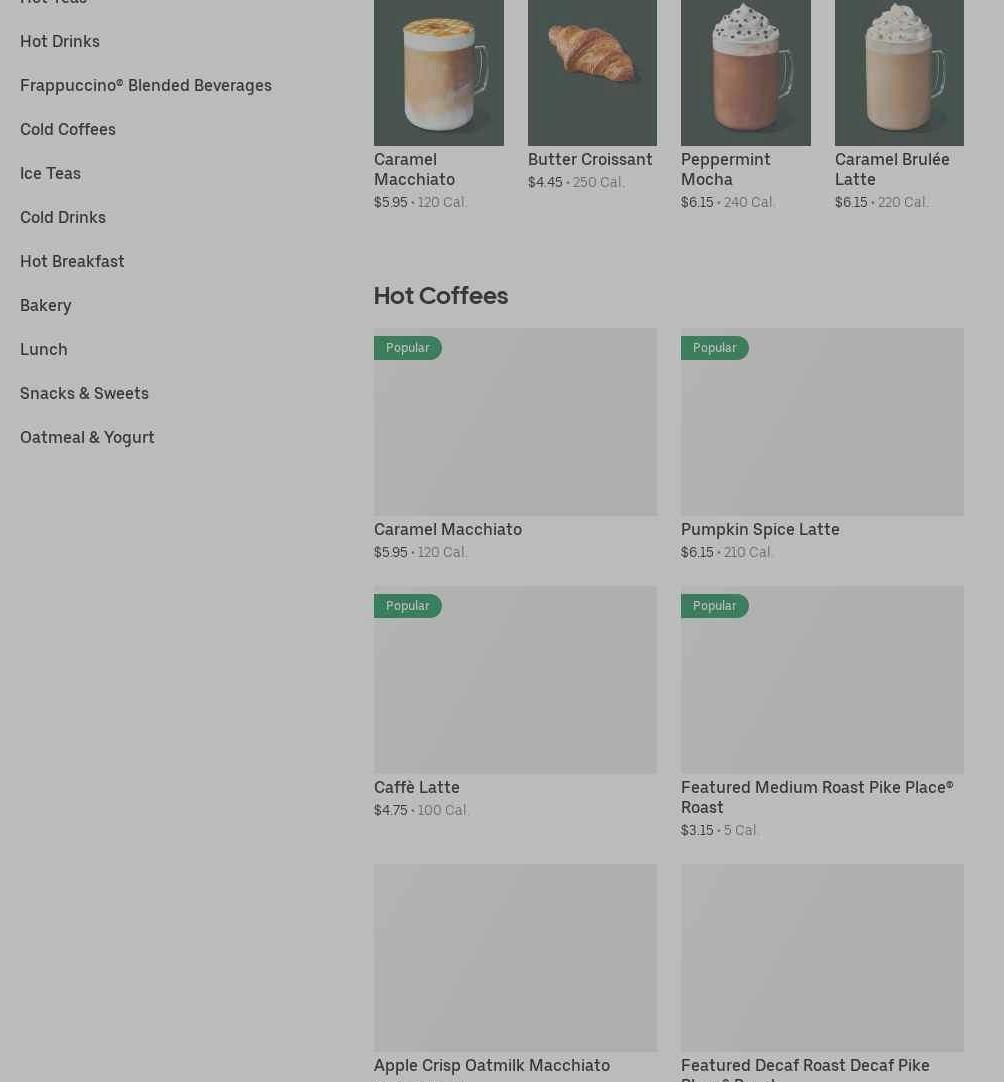1004x1082 pixels.
Task: Click featured Caramel Macchiato mug photo
Action: tap(439, 72)
